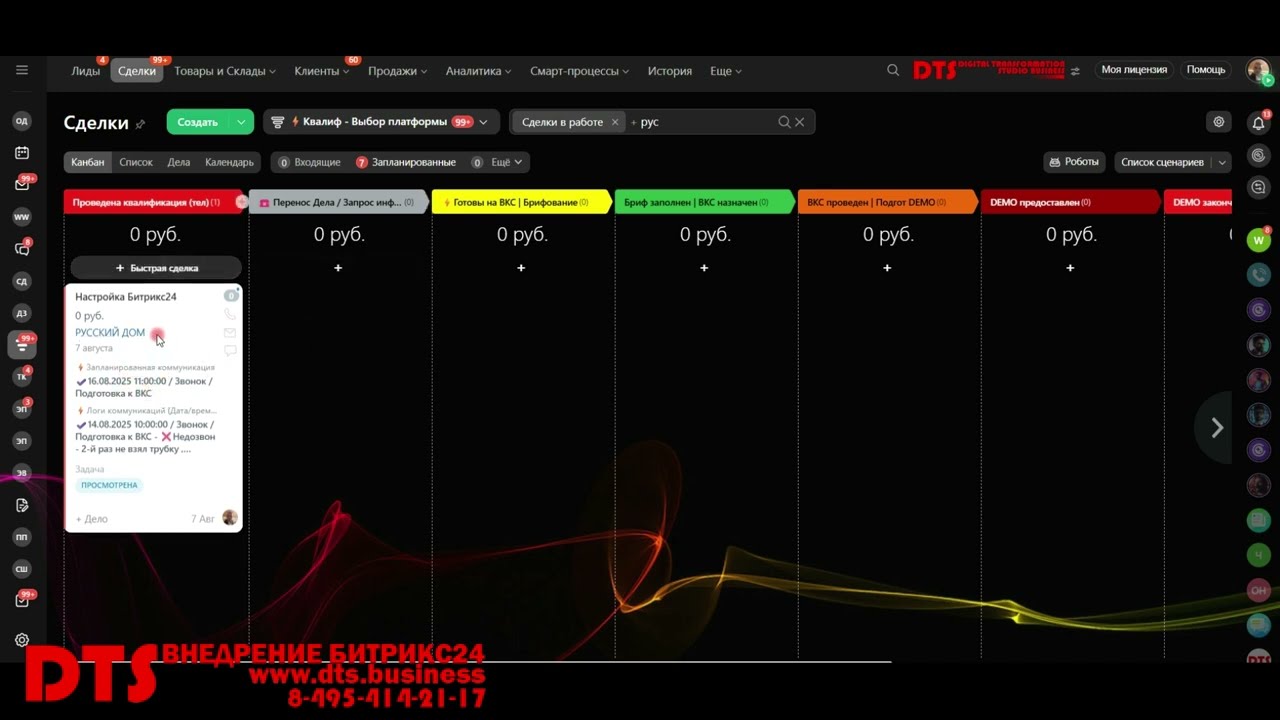
Task: Switch to the Список view
Action: (136, 162)
